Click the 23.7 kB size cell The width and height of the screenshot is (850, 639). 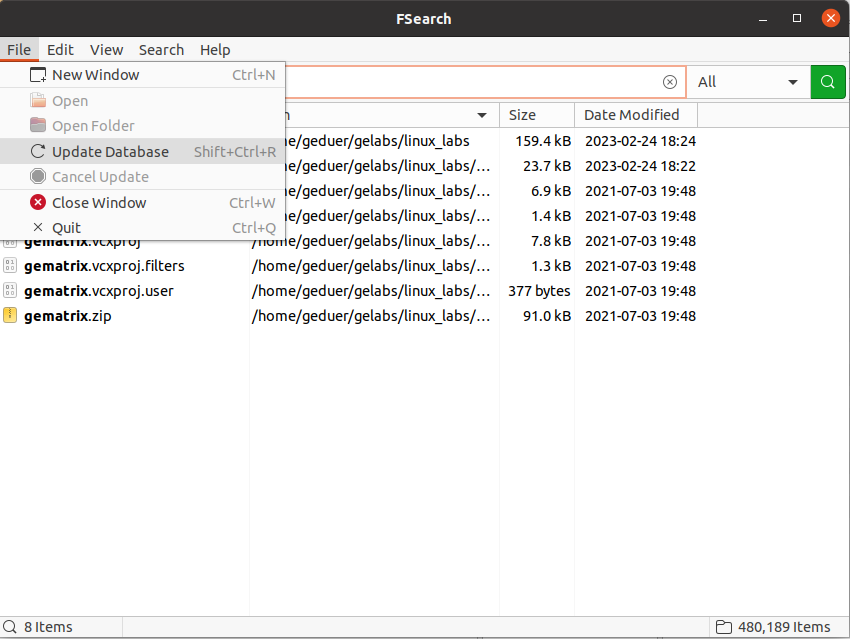coord(547,166)
